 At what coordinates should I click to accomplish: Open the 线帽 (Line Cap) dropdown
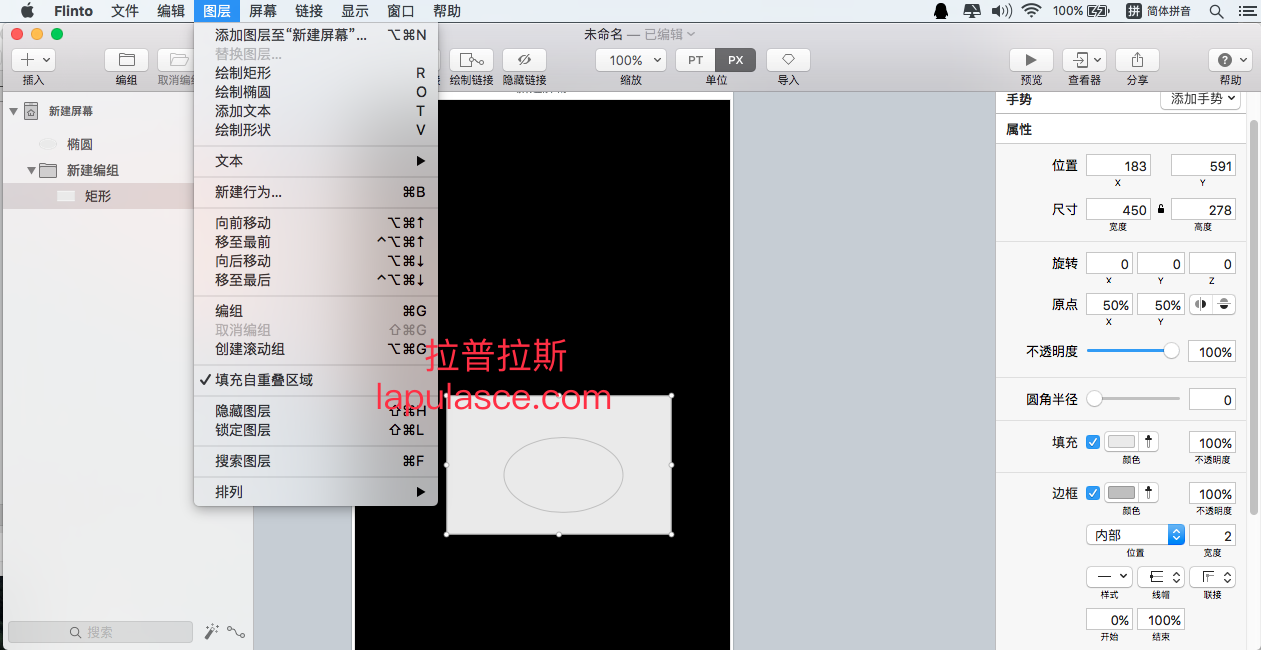point(1161,577)
